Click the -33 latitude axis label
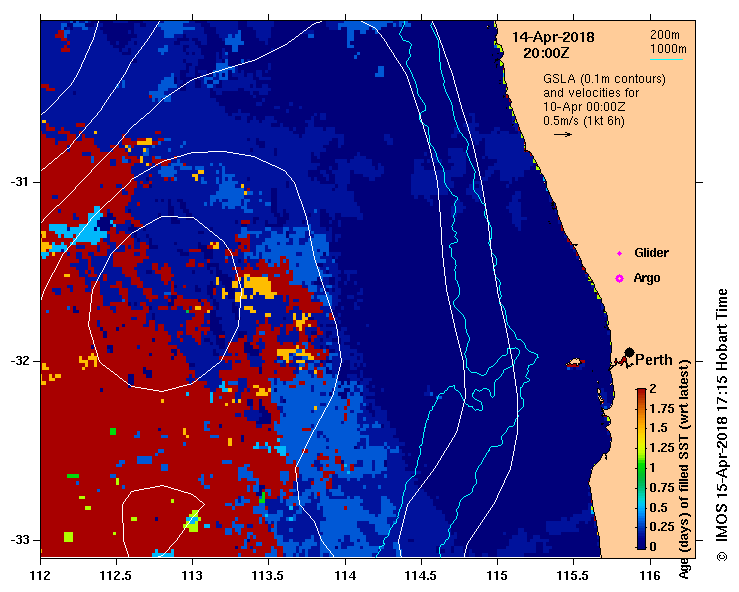Image resolution: width=739 pixels, height=592 pixels. [18, 540]
